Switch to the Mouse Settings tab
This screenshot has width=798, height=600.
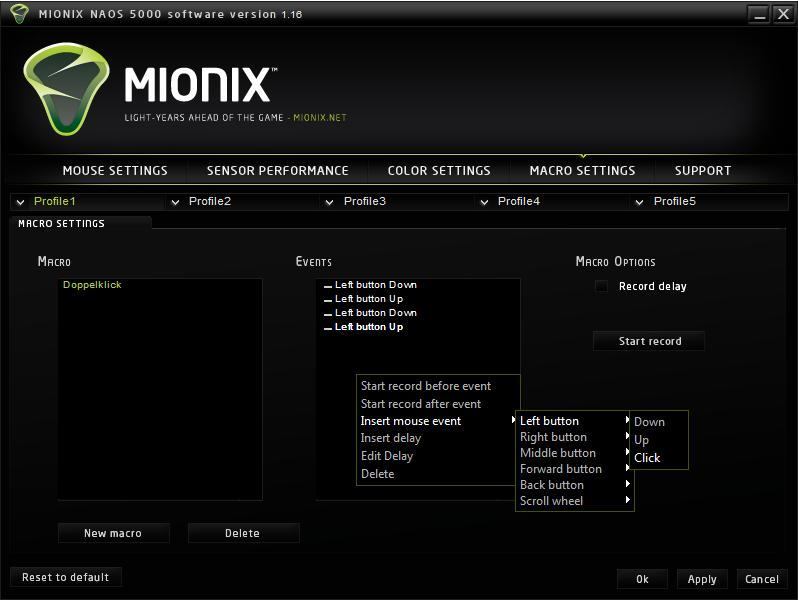click(x=115, y=170)
